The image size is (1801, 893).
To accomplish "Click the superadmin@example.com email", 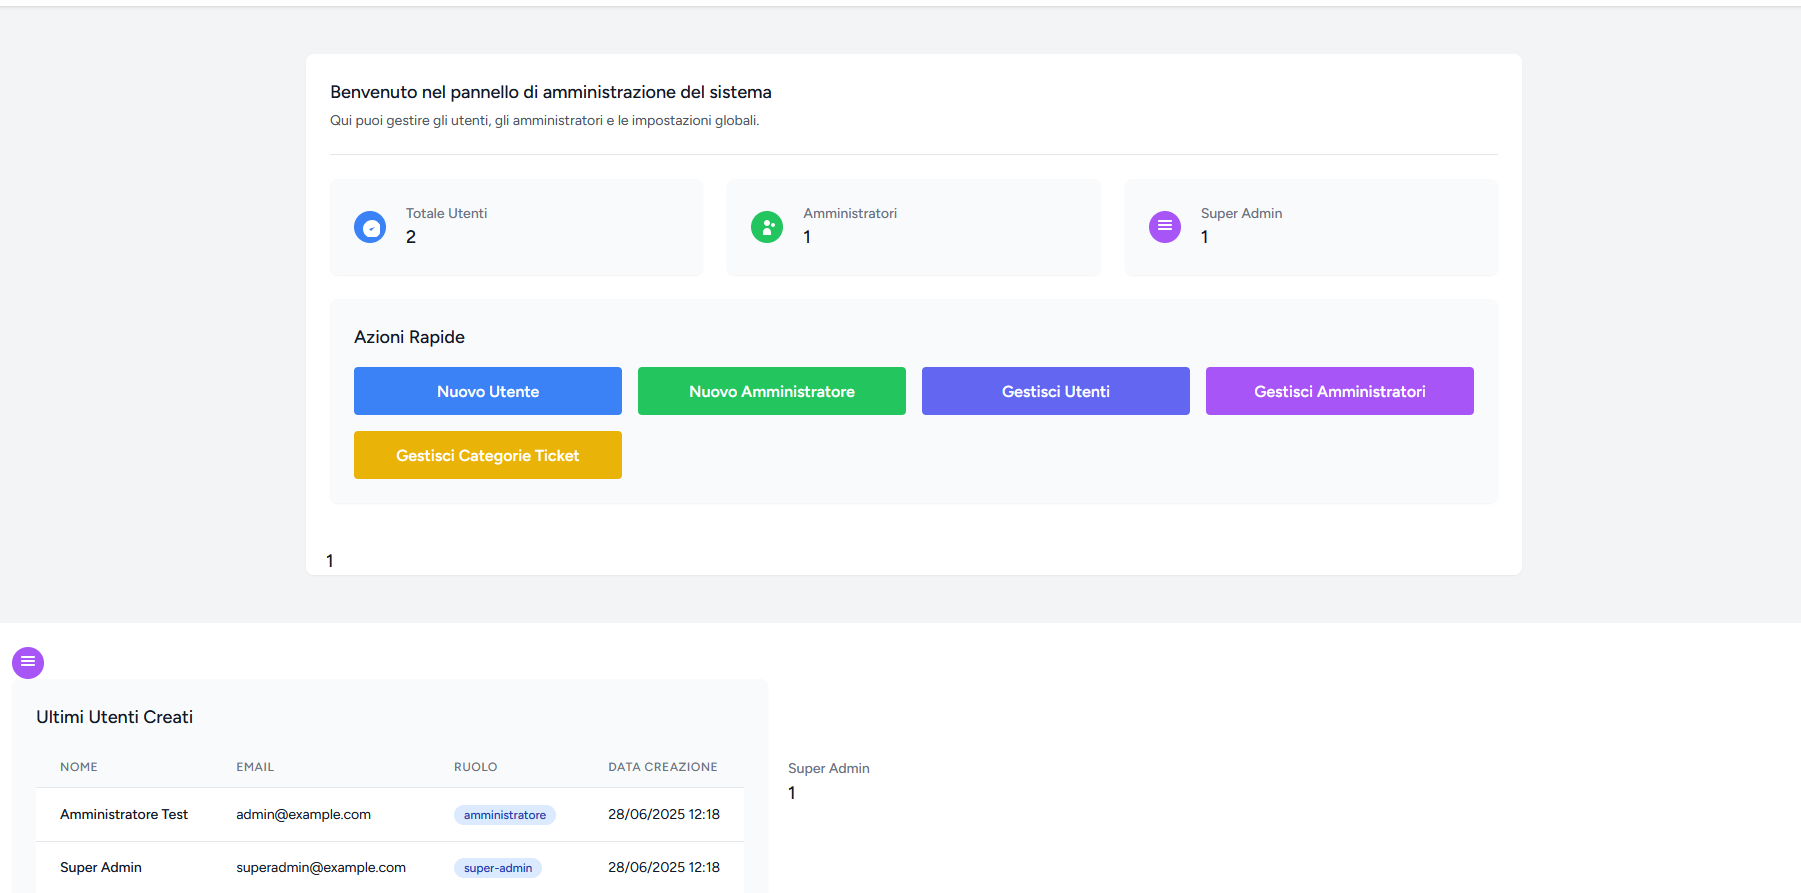I will (x=321, y=867).
